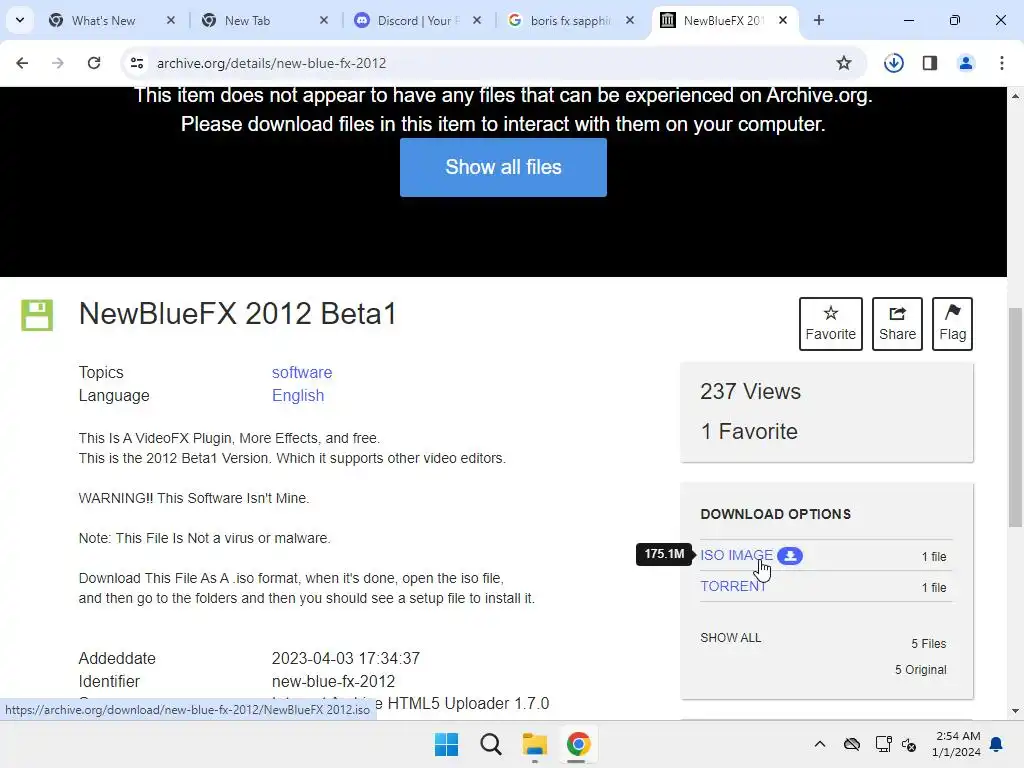The height and width of the screenshot is (768, 1024).
Task: Open the clock and date in taskbar
Action: tap(956, 744)
